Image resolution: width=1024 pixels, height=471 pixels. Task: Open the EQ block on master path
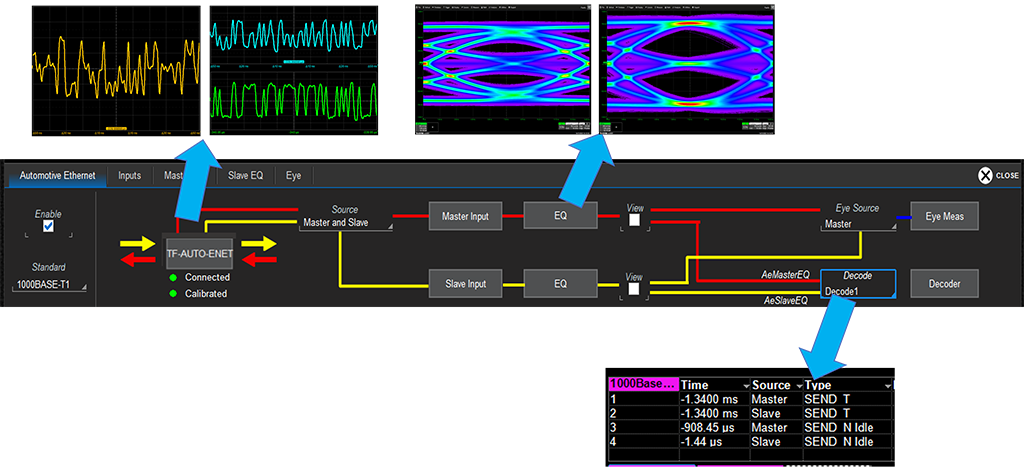(x=560, y=215)
